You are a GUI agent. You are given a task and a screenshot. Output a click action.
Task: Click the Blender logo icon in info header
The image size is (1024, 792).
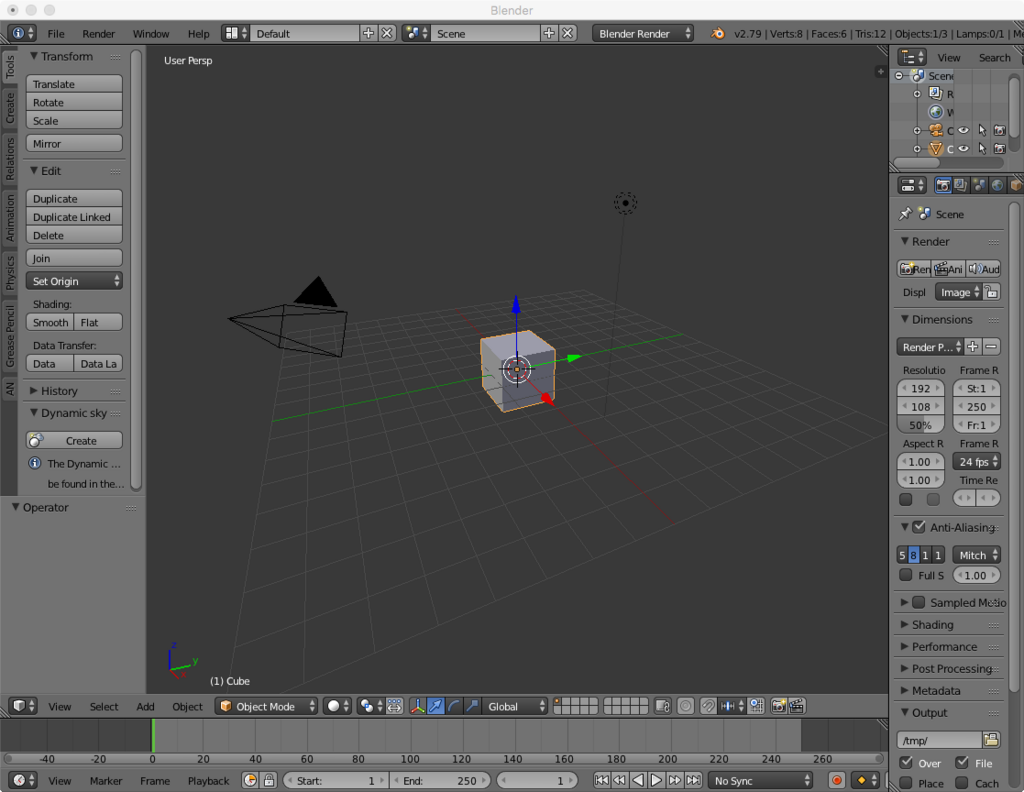pyautogui.click(x=717, y=33)
